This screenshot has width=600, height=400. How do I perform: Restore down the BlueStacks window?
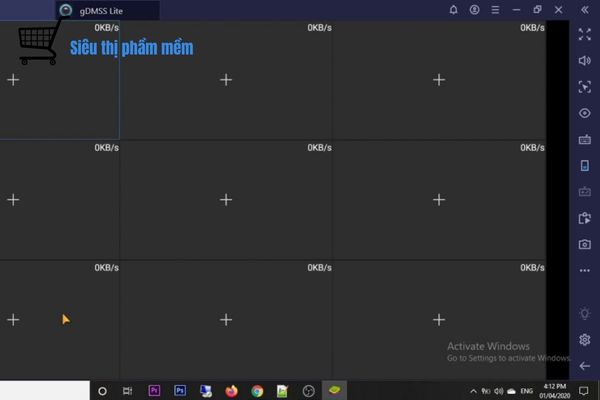coord(537,10)
